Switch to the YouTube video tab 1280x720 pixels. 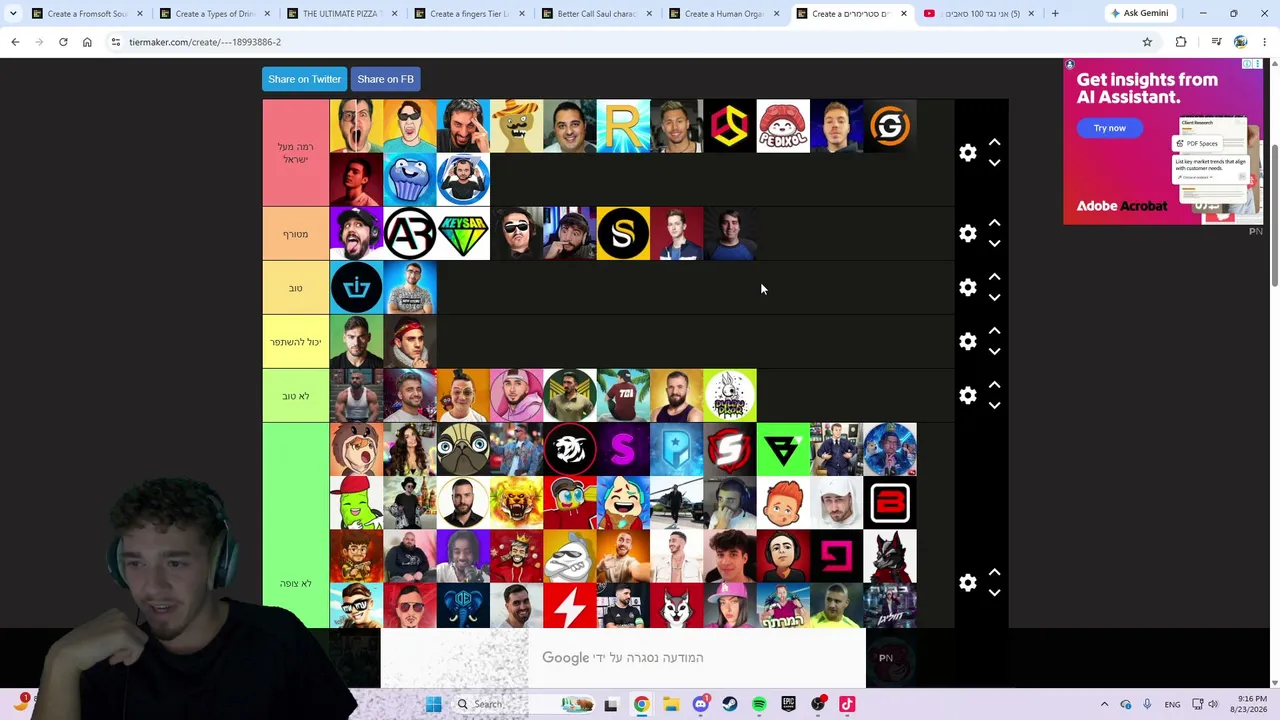click(979, 14)
